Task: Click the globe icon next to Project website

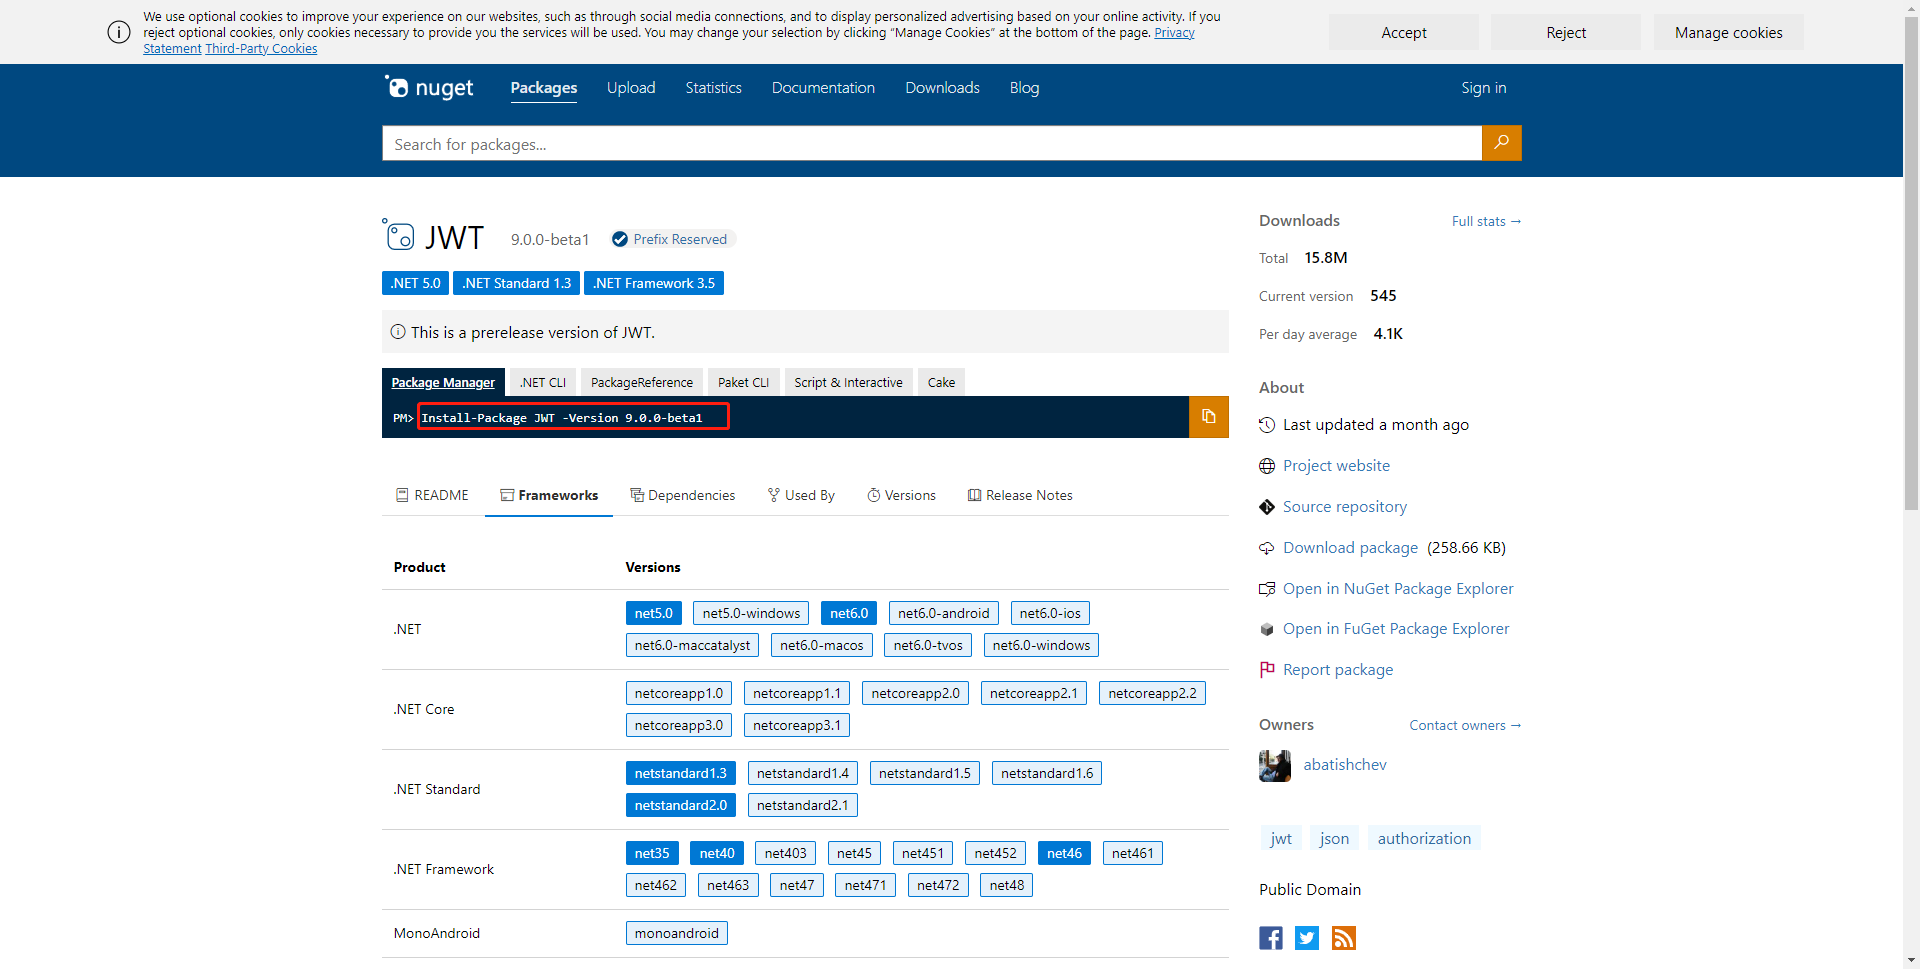Action: point(1267,466)
